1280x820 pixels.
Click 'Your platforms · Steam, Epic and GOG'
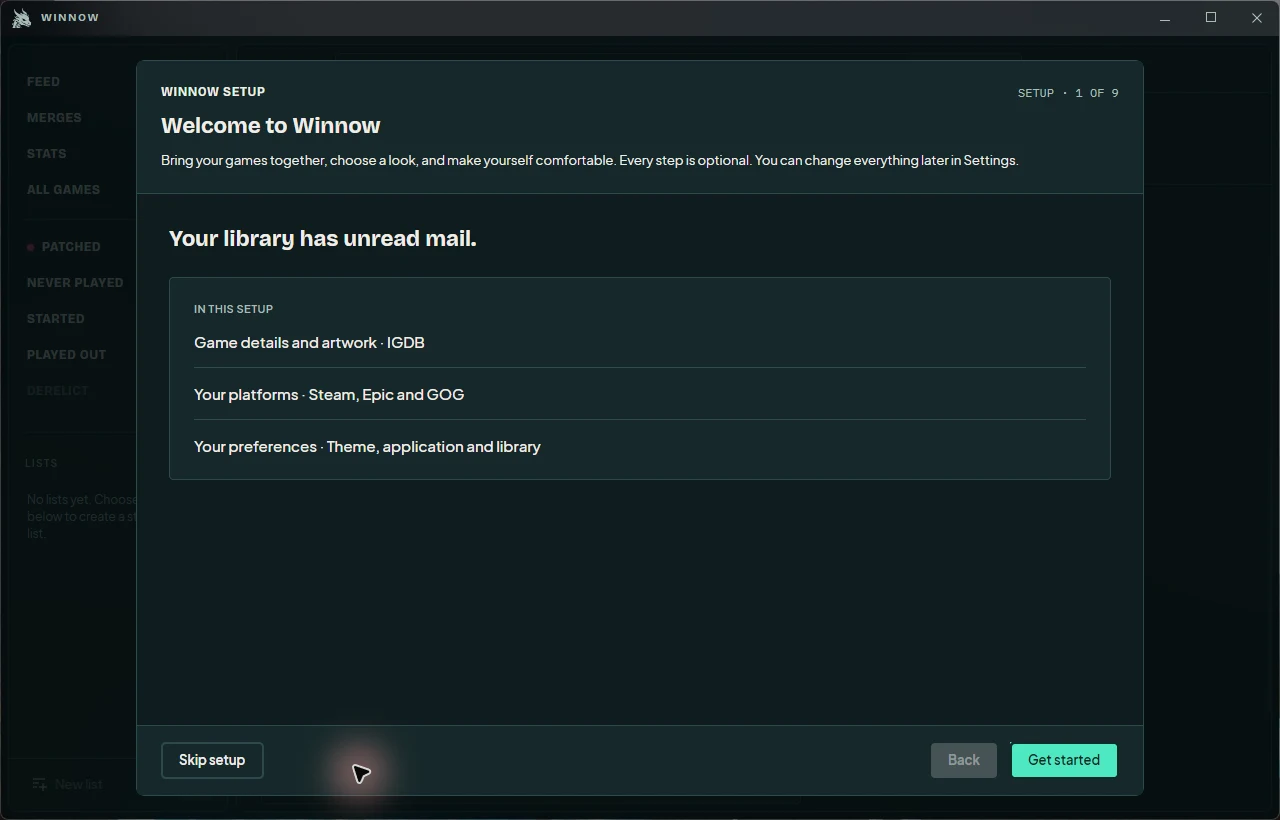[x=640, y=394]
